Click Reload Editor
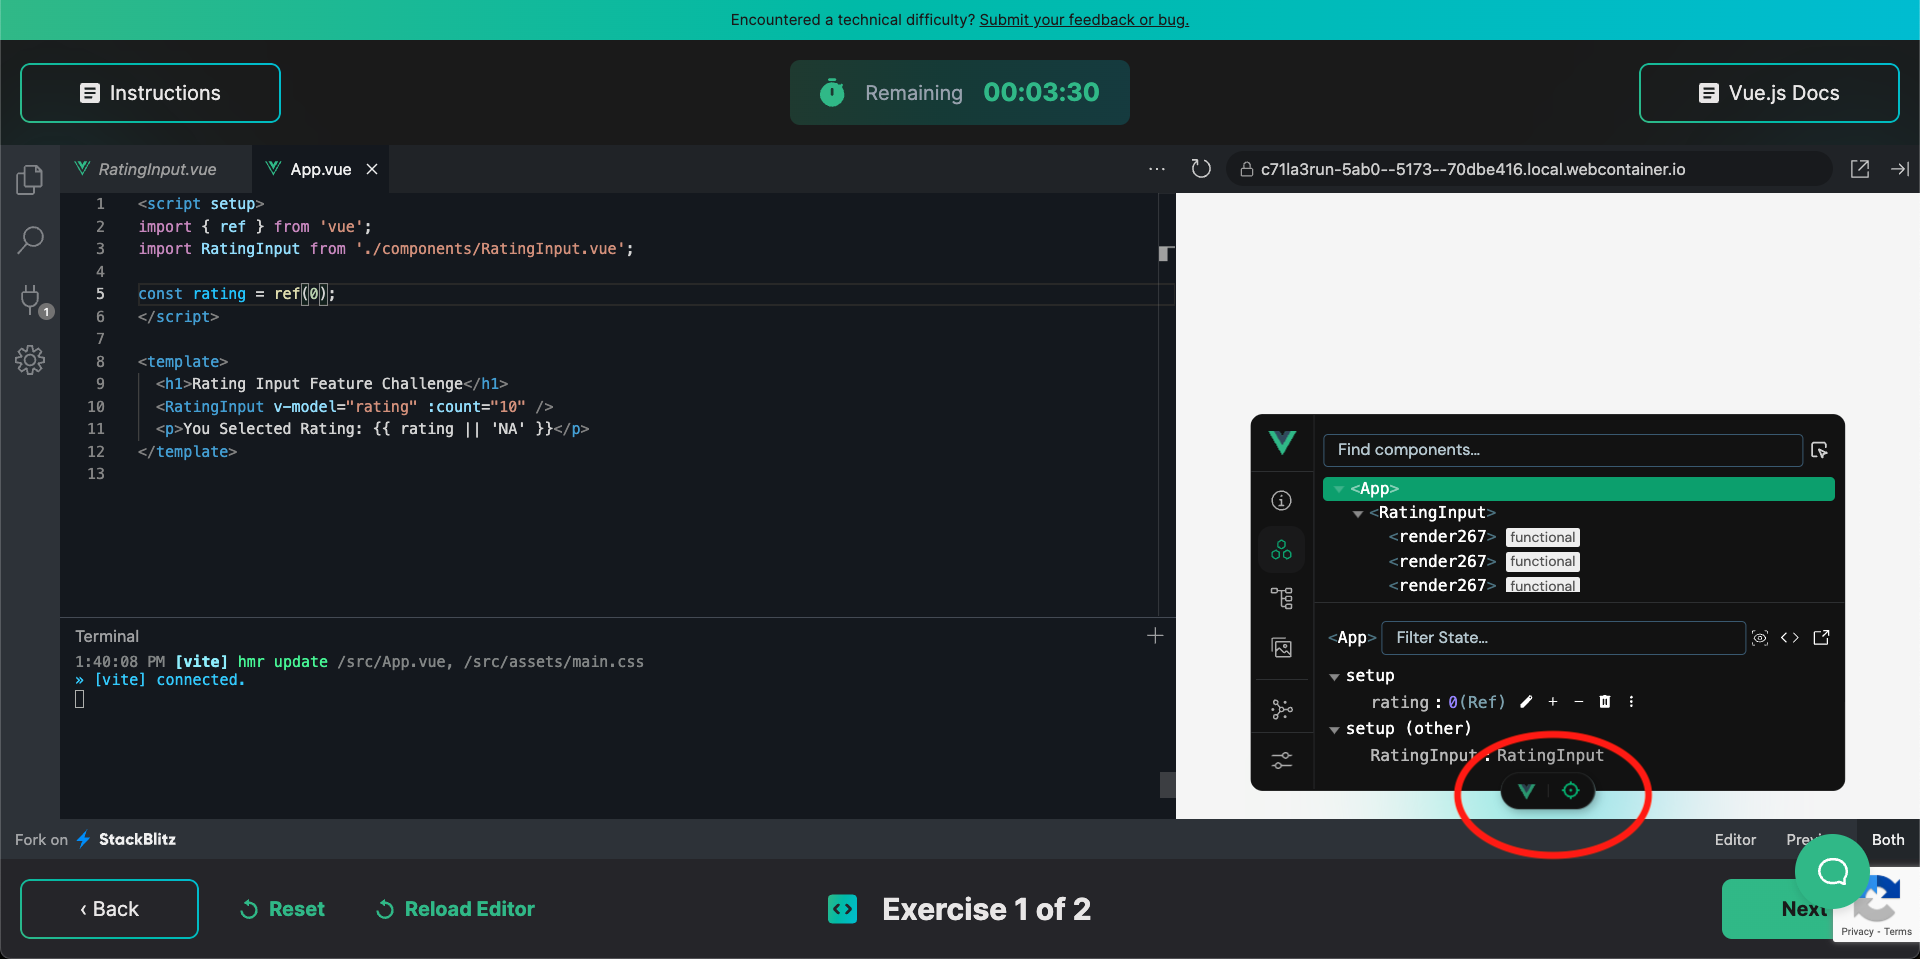 click(455, 909)
